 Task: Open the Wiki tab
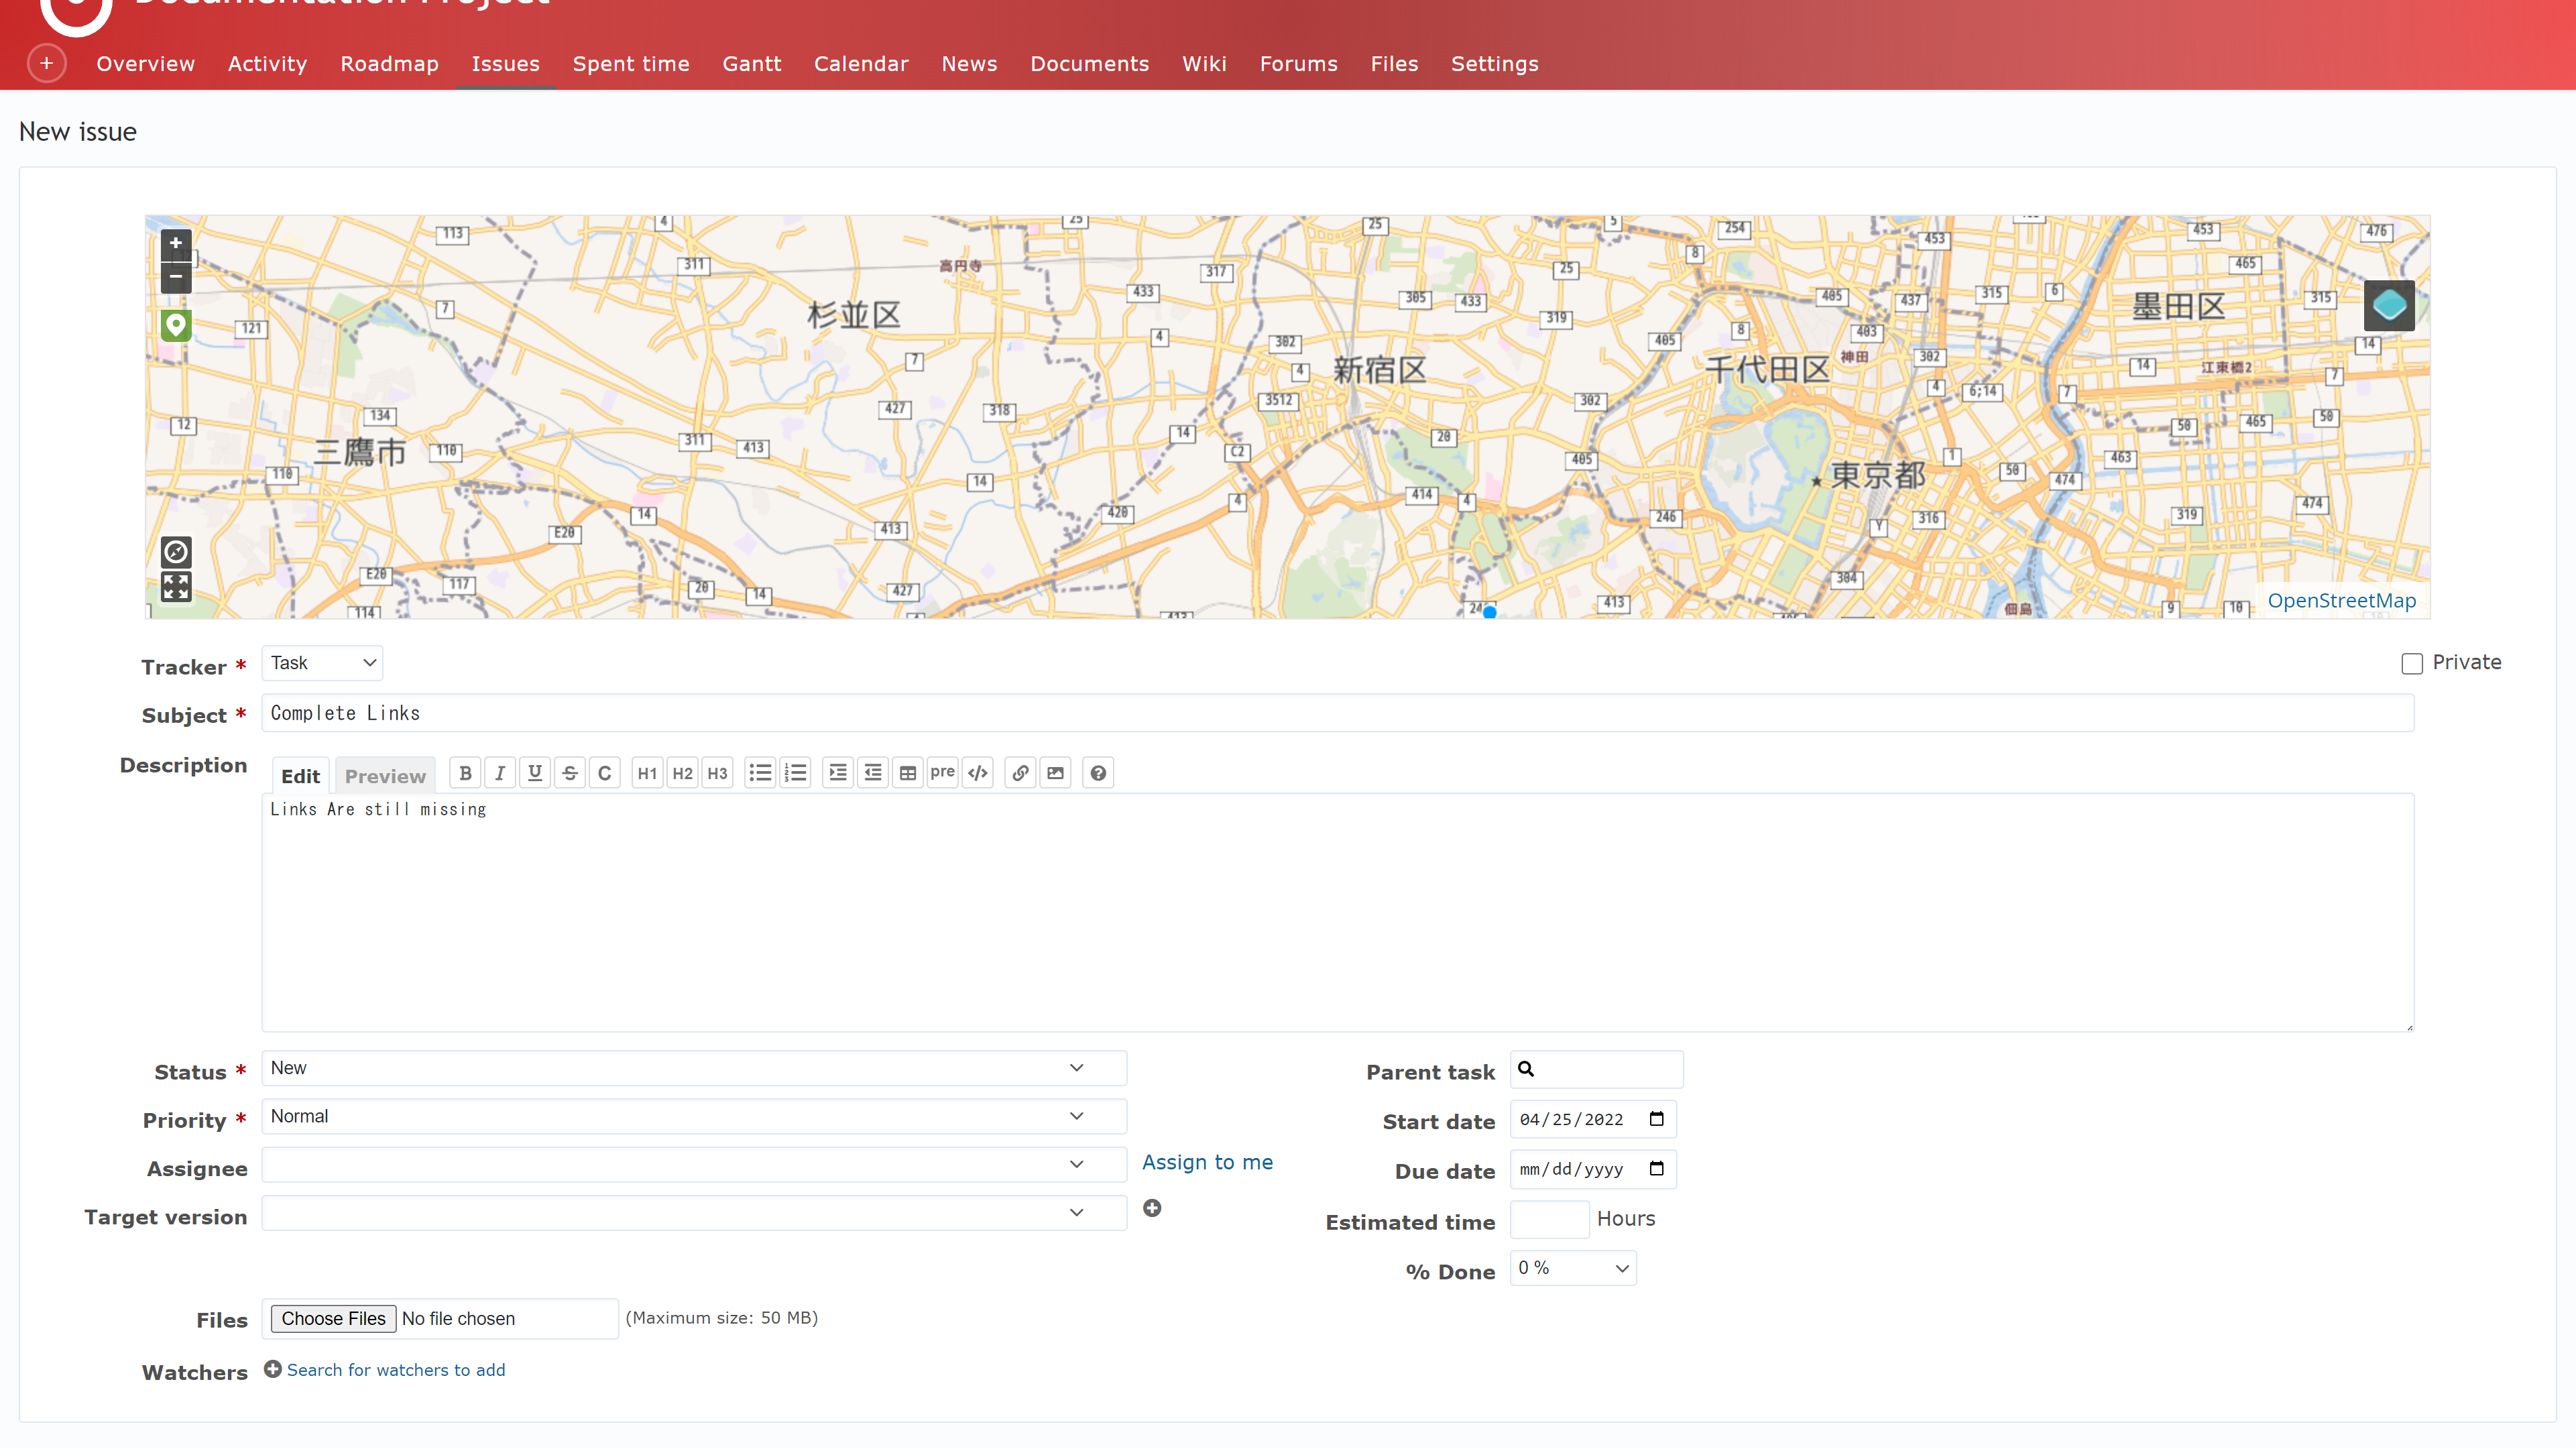(x=1204, y=64)
